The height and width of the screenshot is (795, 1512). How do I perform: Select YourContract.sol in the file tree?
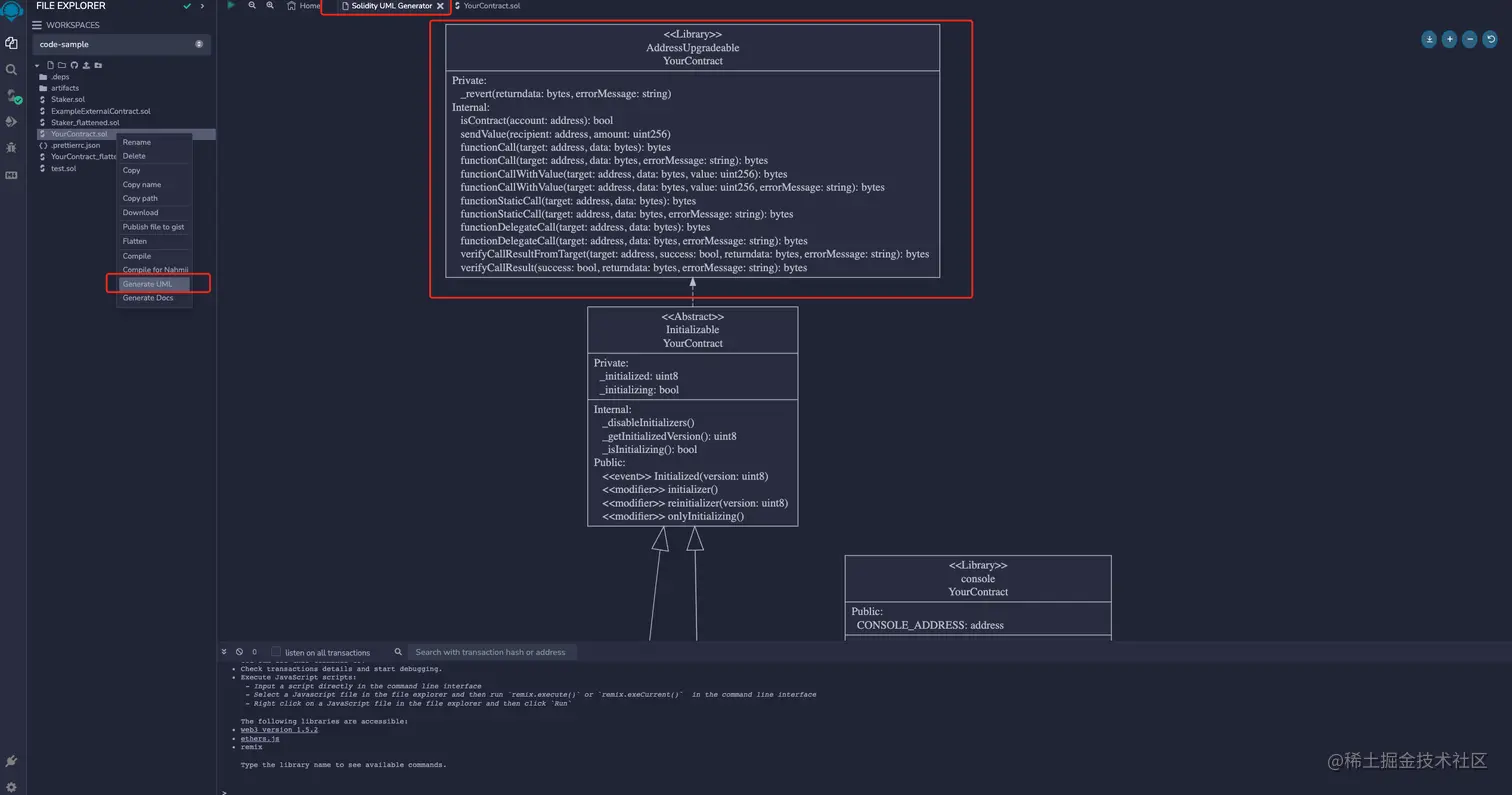point(78,134)
